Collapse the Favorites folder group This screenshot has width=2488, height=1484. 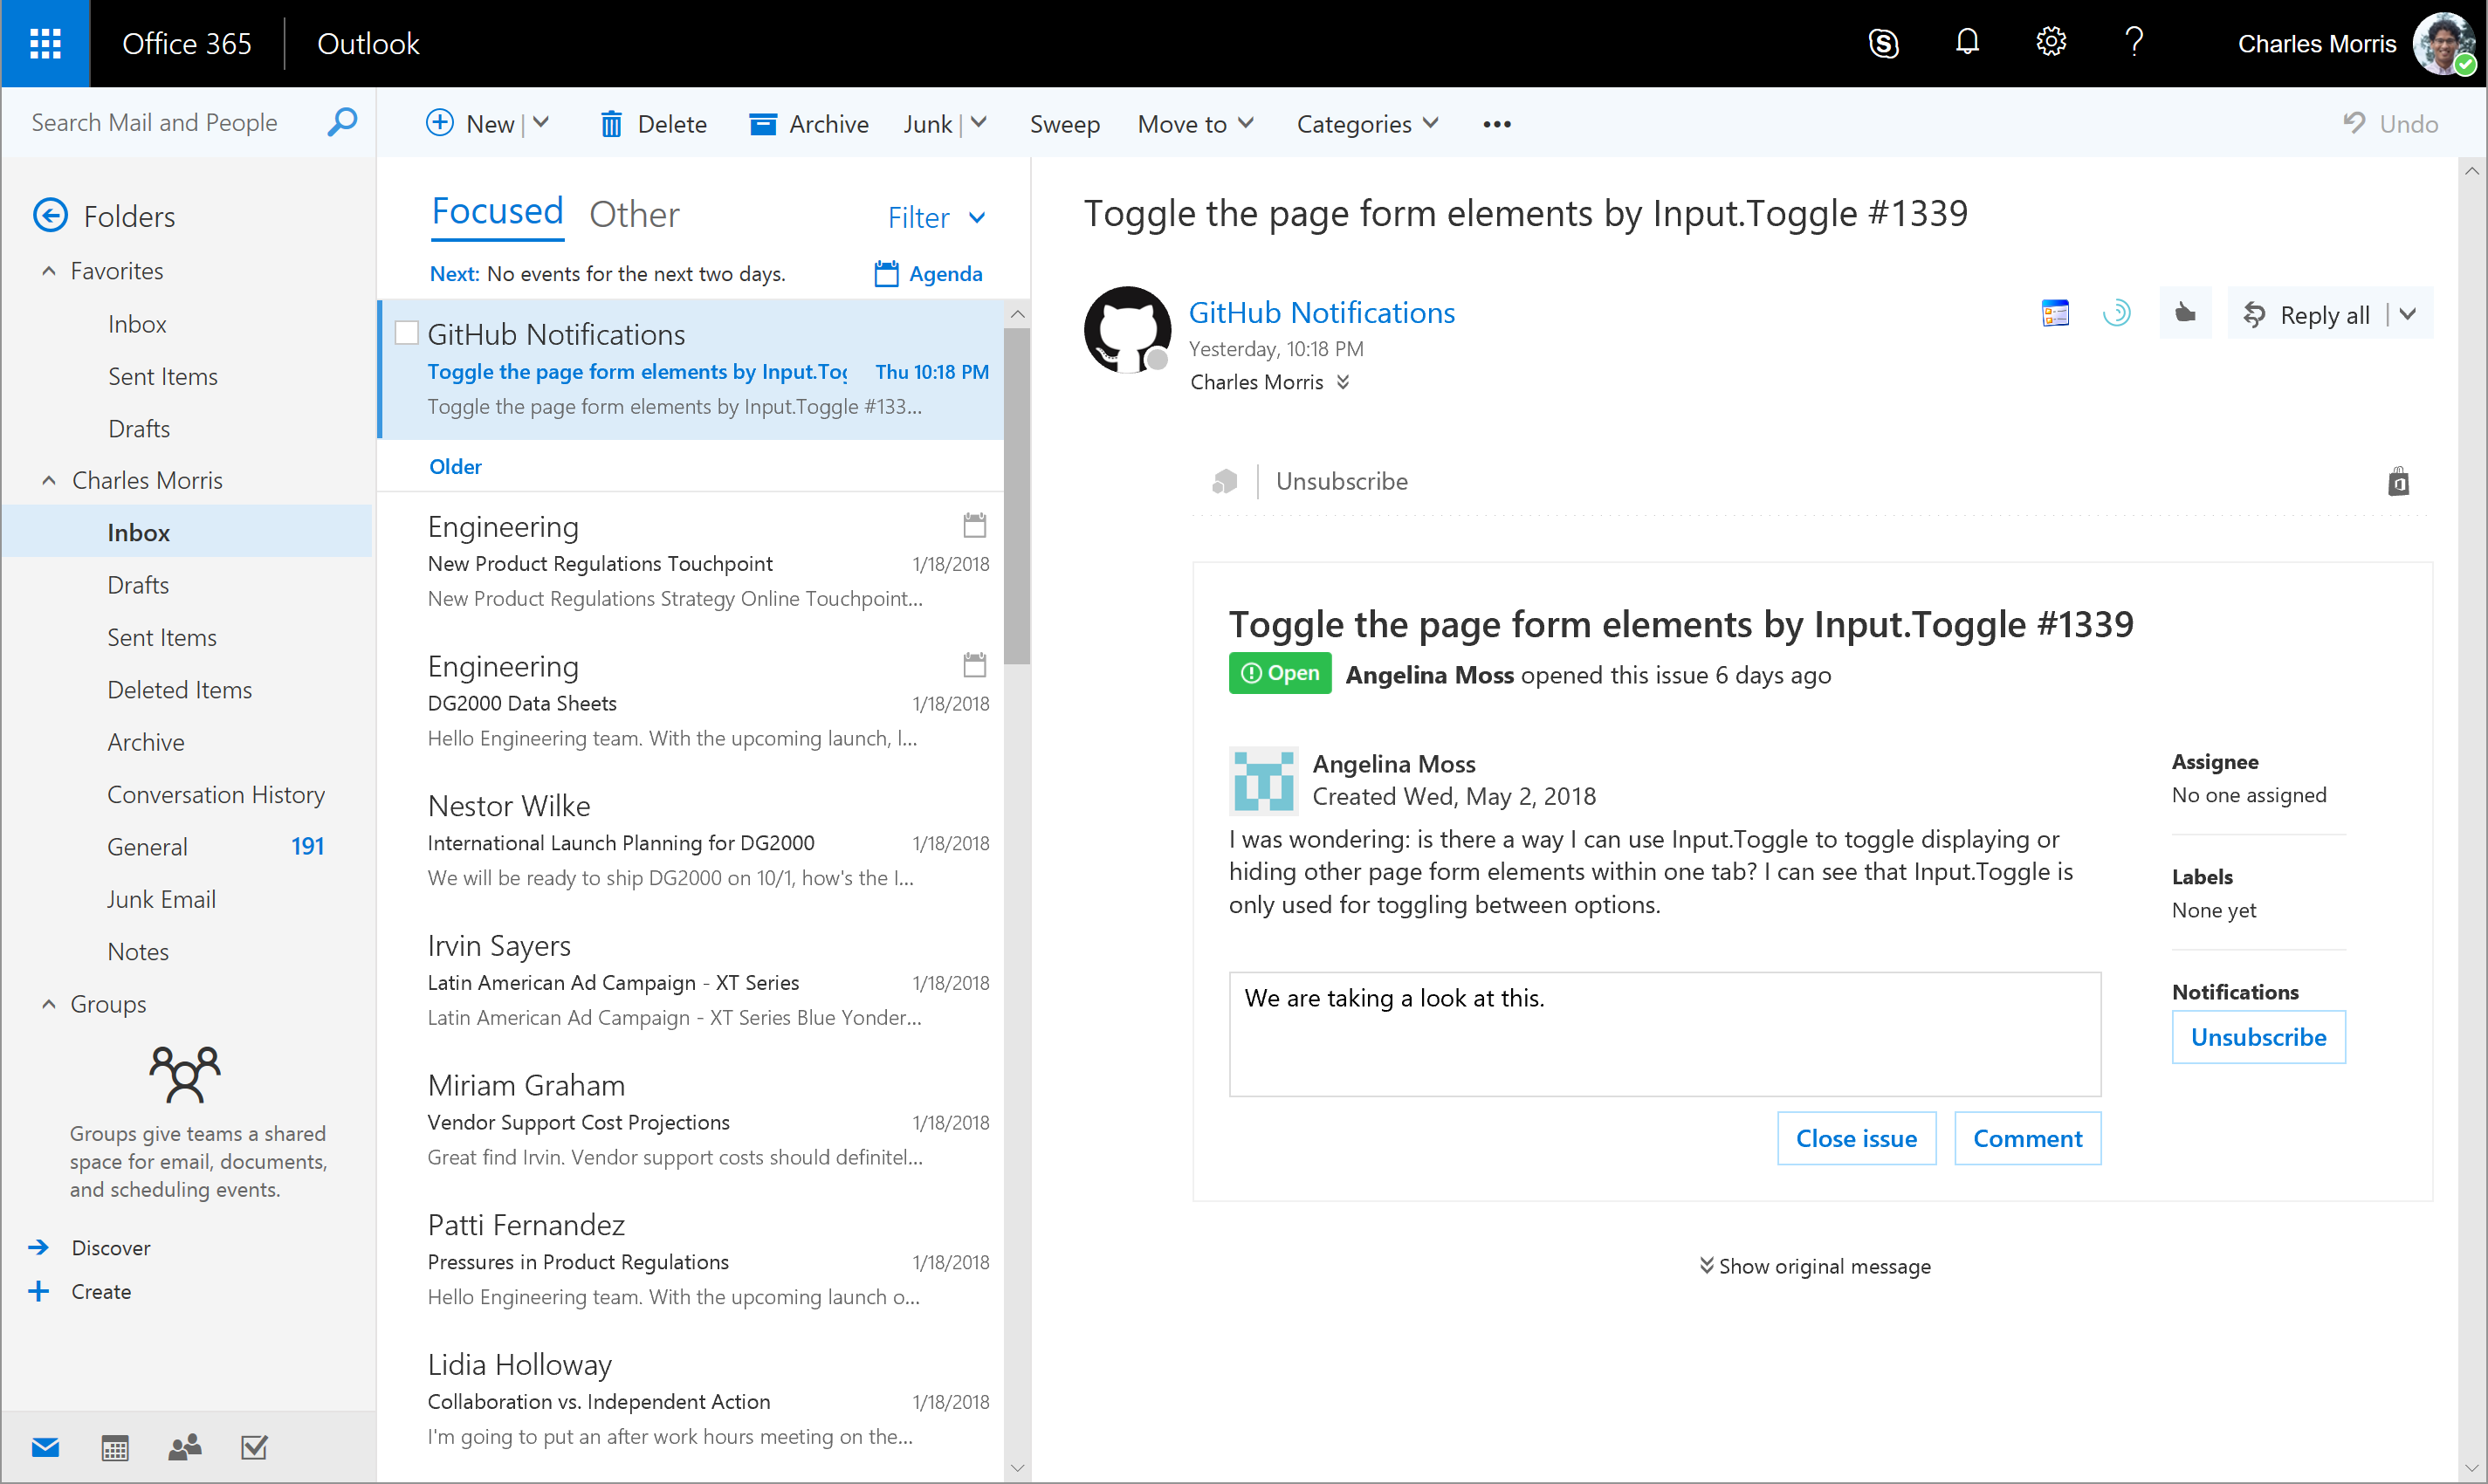48,271
